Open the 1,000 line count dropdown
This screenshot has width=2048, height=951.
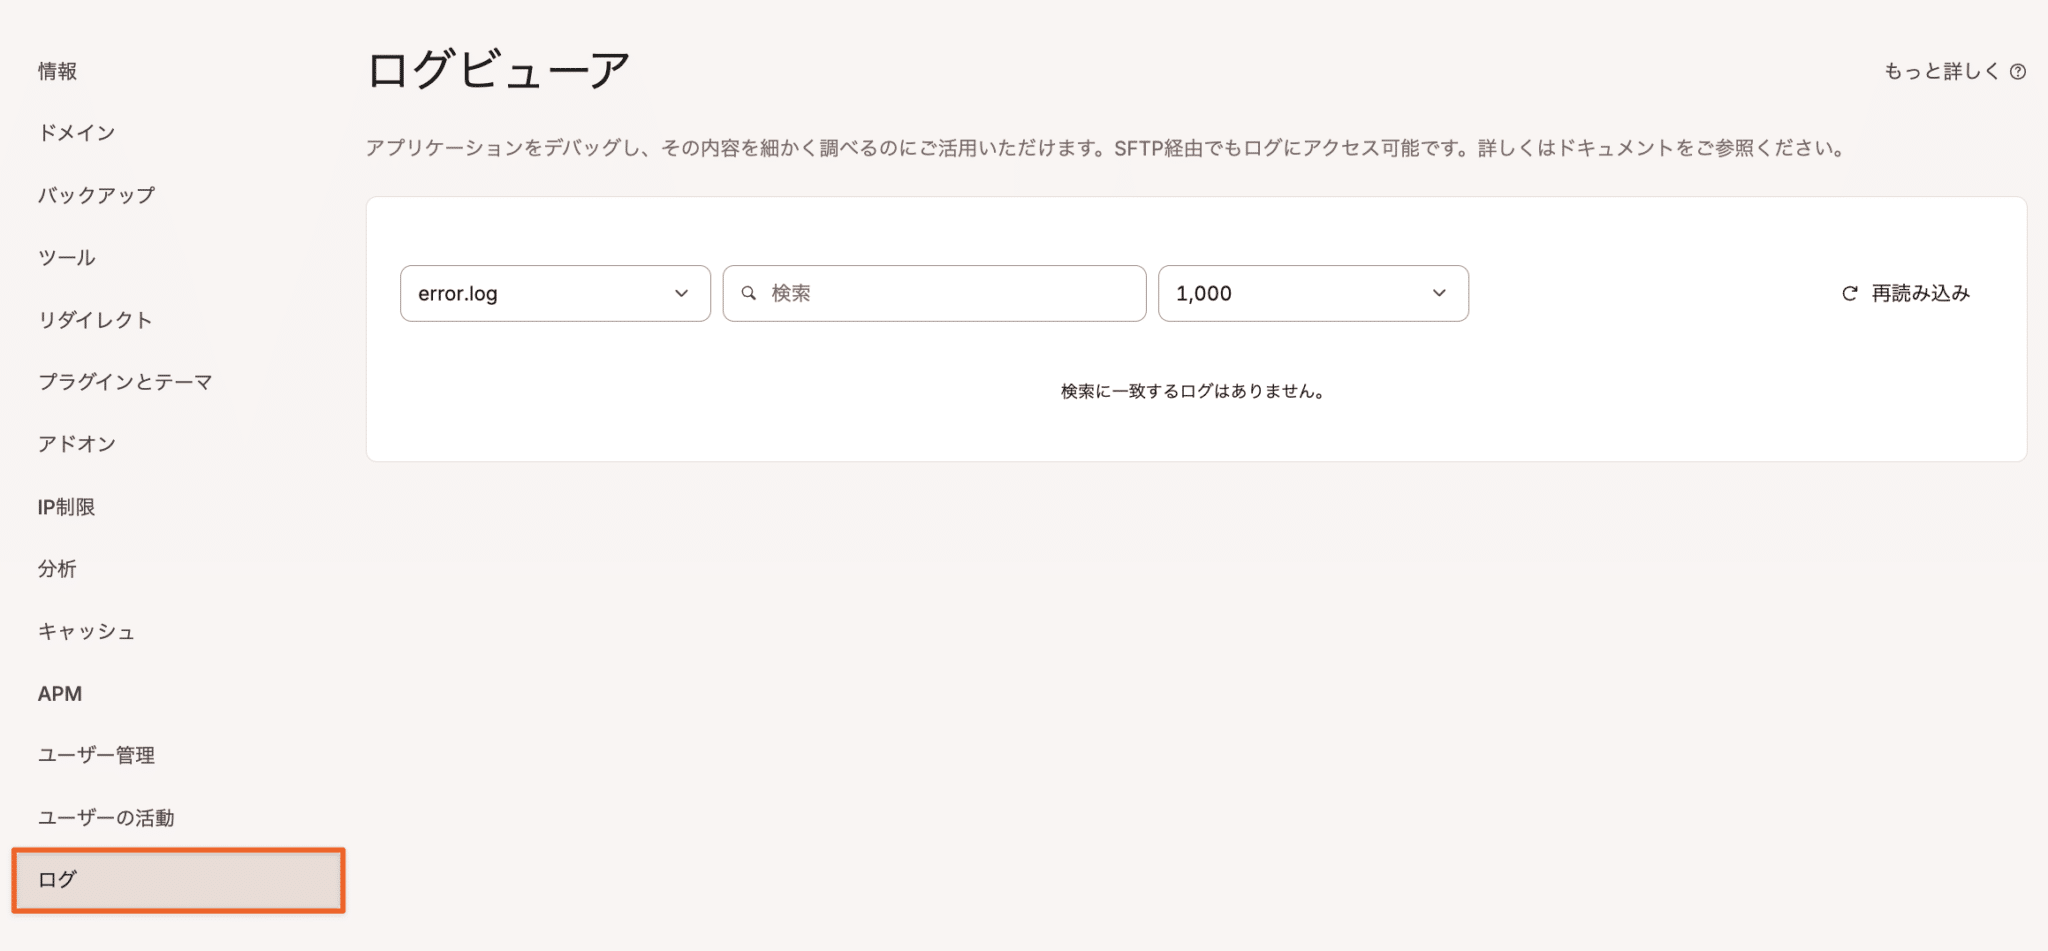click(1313, 293)
